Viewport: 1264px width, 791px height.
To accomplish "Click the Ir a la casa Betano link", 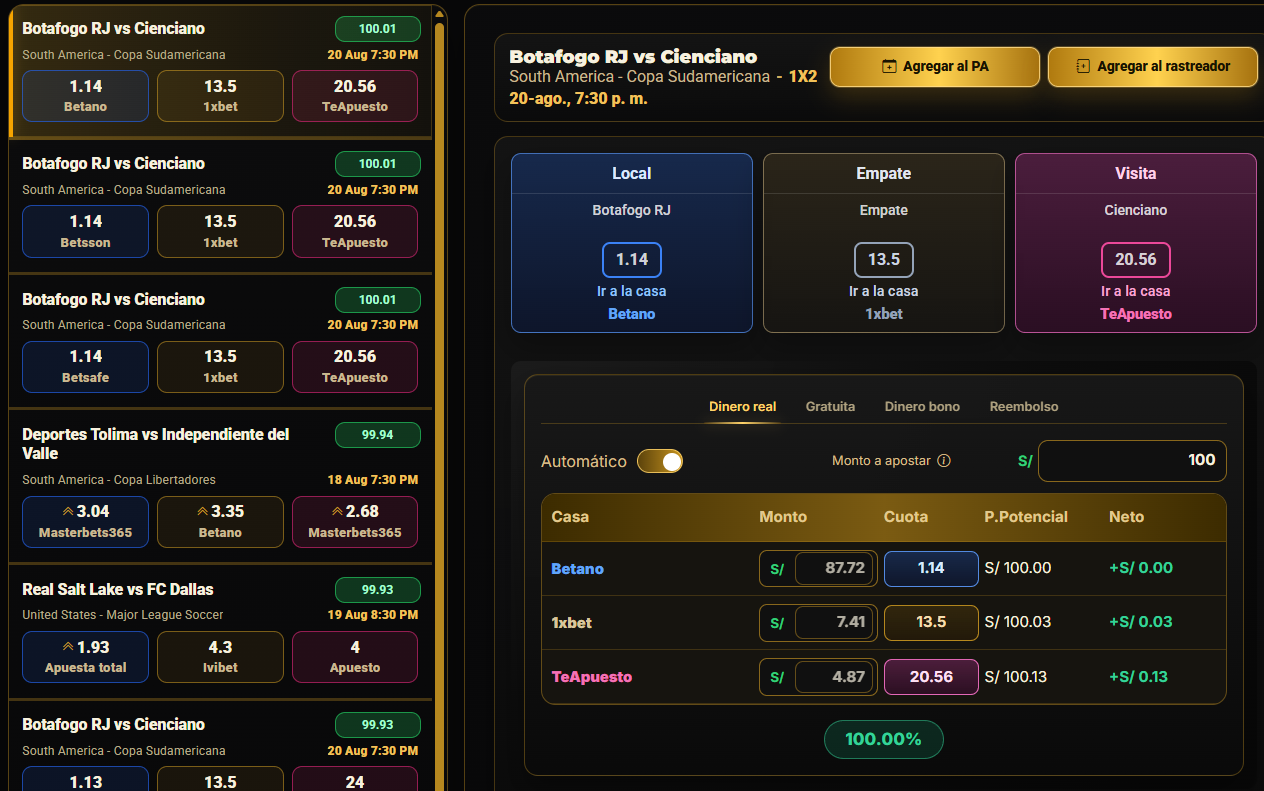I will pos(632,302).
